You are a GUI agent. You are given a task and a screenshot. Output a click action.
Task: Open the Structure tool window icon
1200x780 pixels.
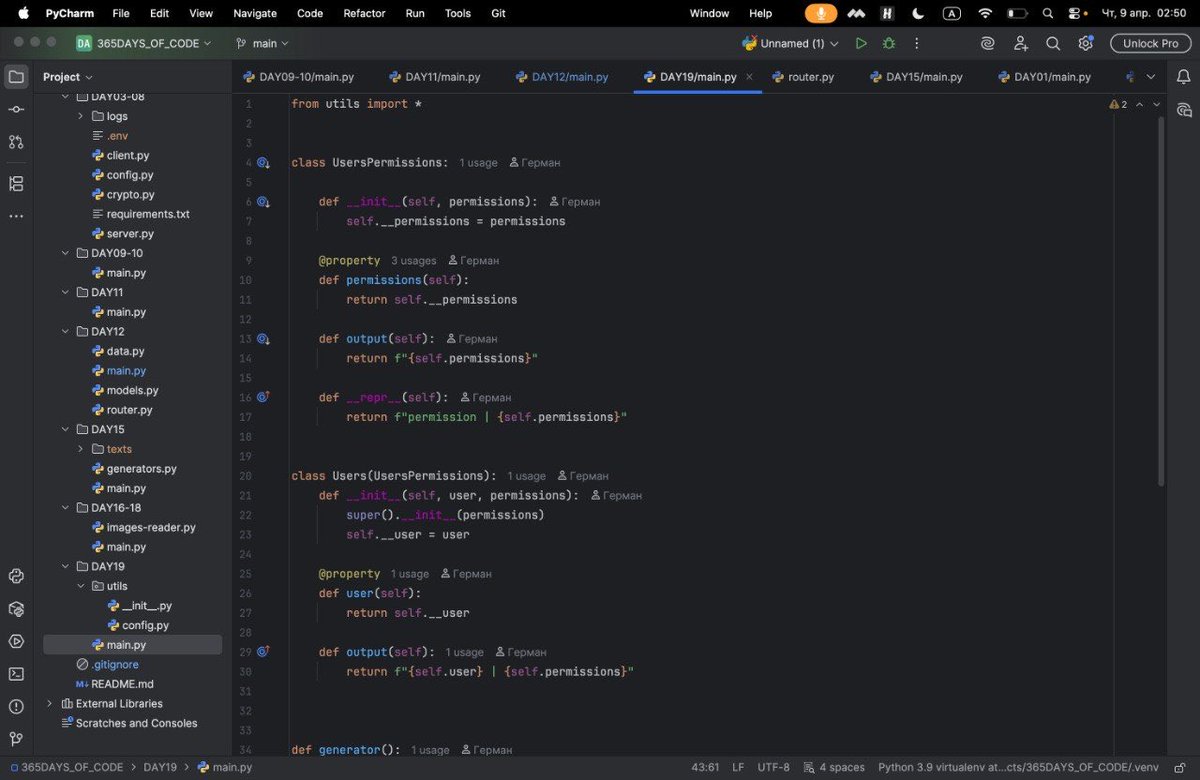[x=16, y=184]
